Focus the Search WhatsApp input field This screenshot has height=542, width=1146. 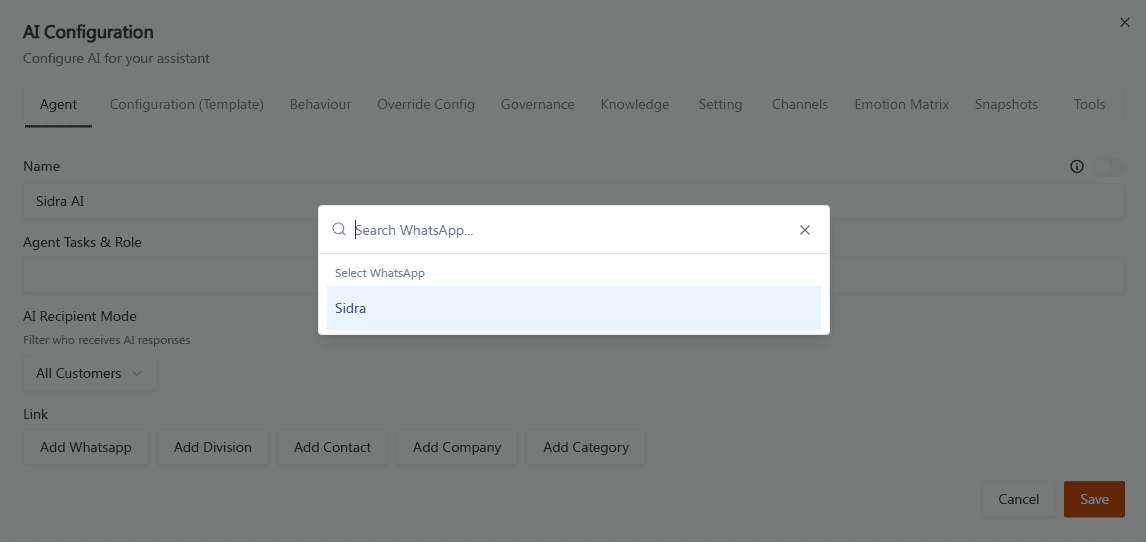(x=572, y=230)
